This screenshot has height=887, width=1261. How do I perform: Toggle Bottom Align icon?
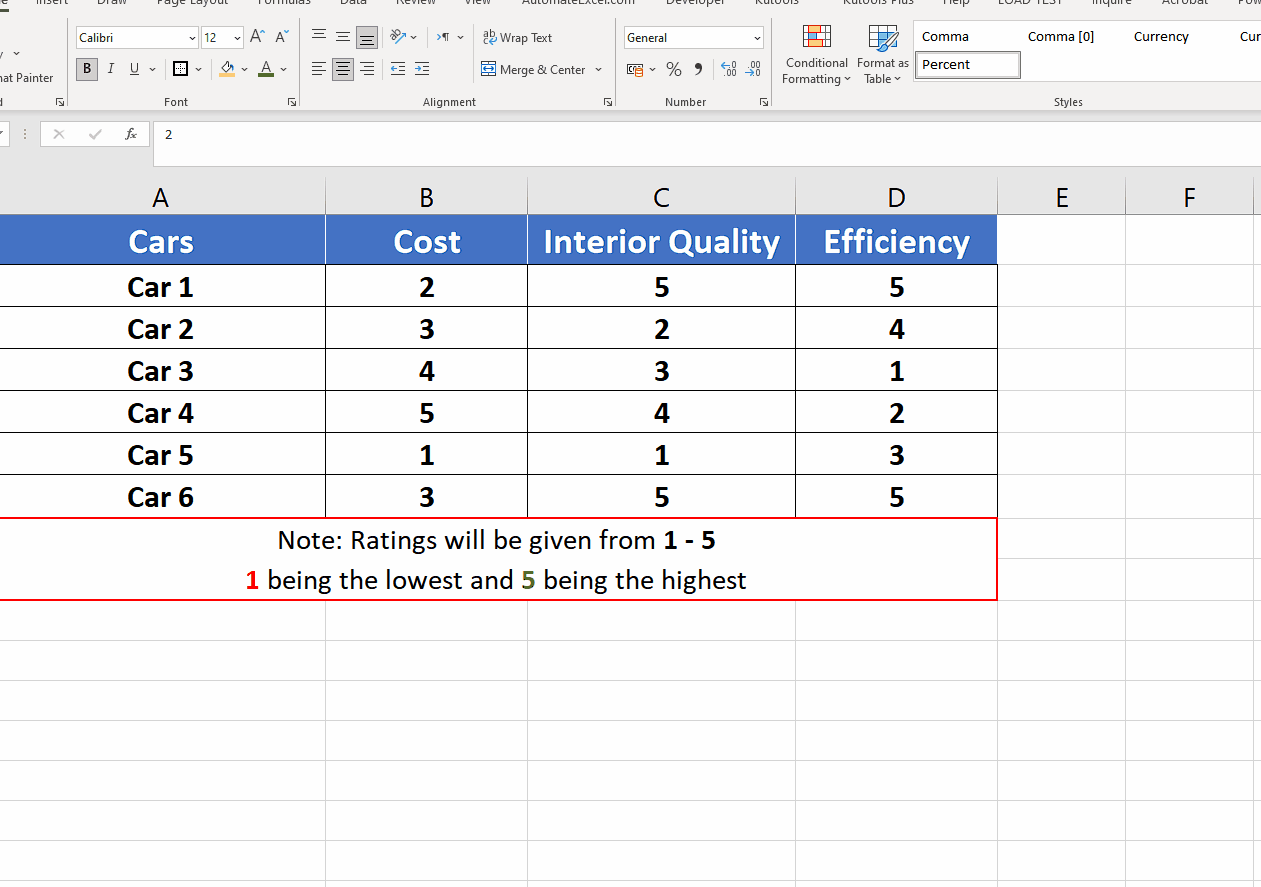[367, 38]
